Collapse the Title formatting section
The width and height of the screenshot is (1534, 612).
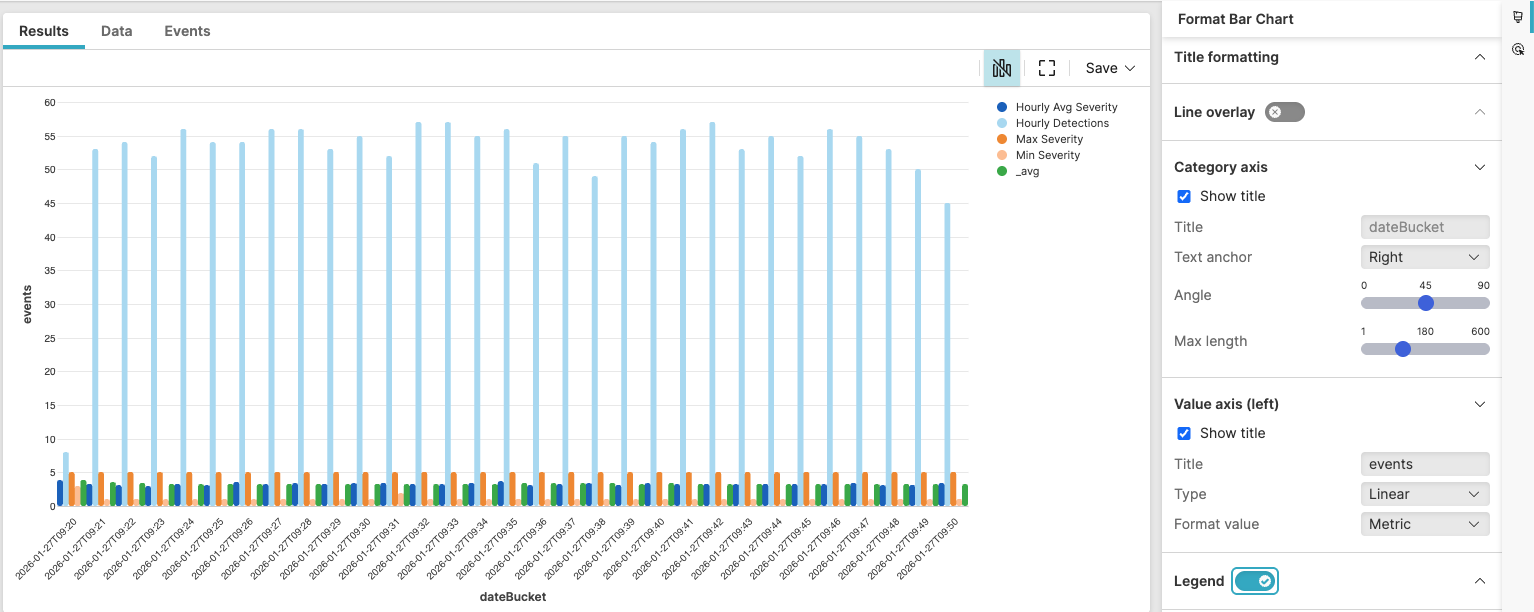tap(1480, 57)
